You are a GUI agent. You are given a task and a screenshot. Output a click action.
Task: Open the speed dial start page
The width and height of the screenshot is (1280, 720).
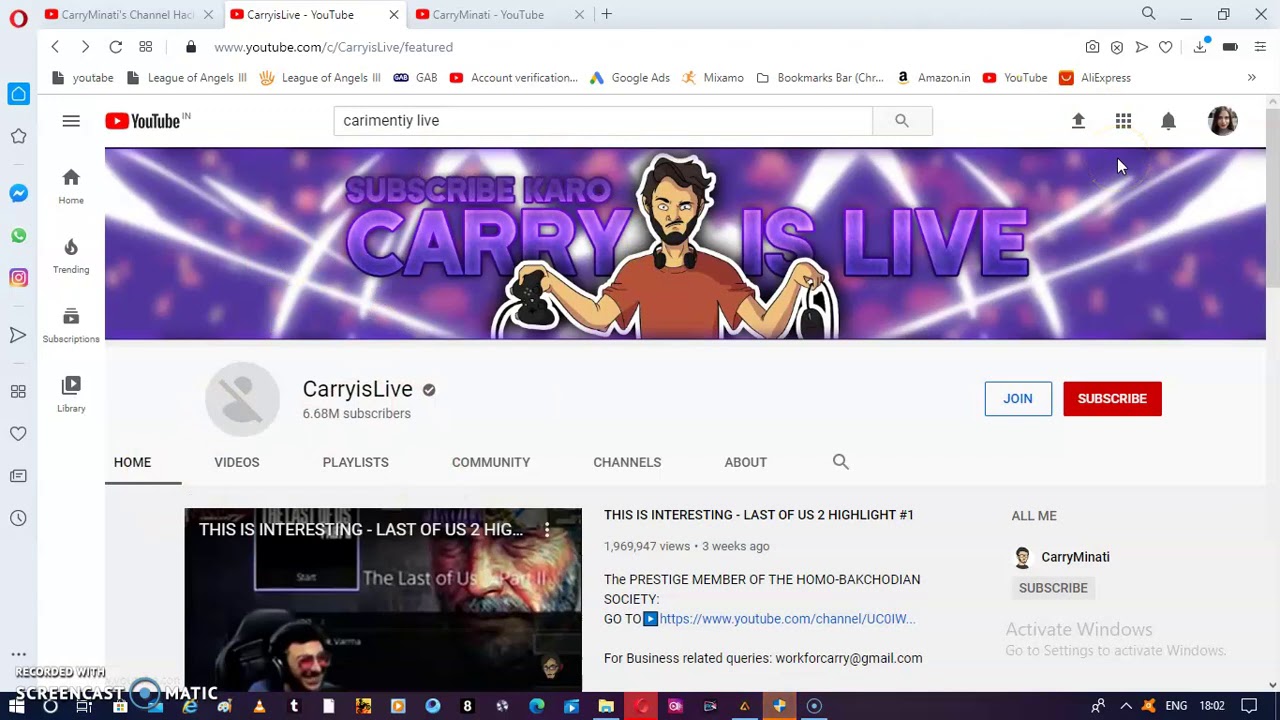146,47
